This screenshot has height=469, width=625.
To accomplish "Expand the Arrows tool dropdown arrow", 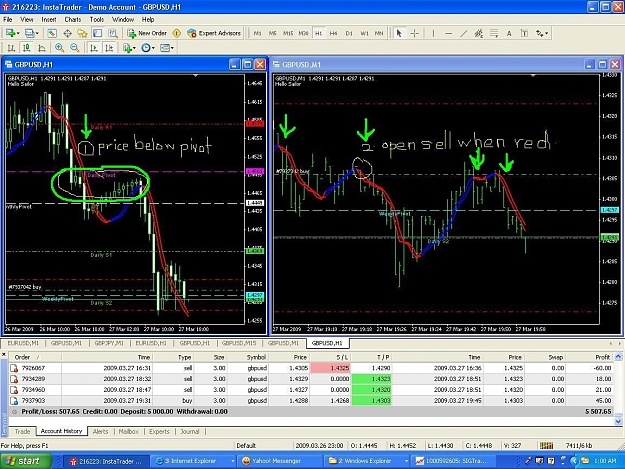I will pos(546,33).
